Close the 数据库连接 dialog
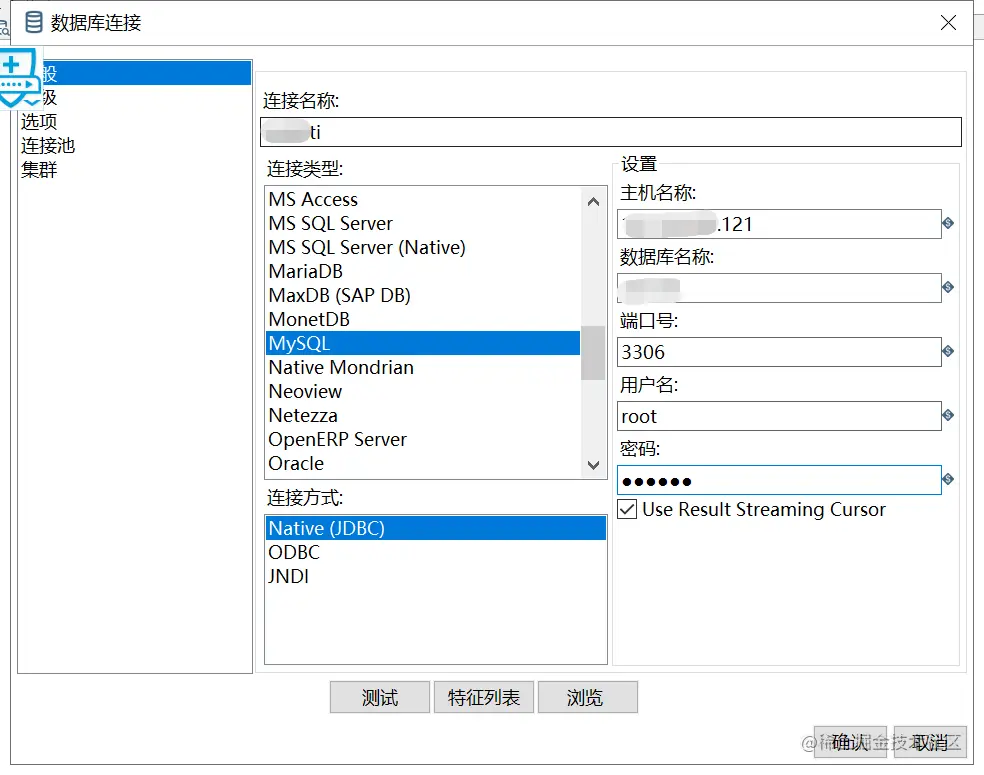Screen dimensions: 984x775 pos(948,23)
